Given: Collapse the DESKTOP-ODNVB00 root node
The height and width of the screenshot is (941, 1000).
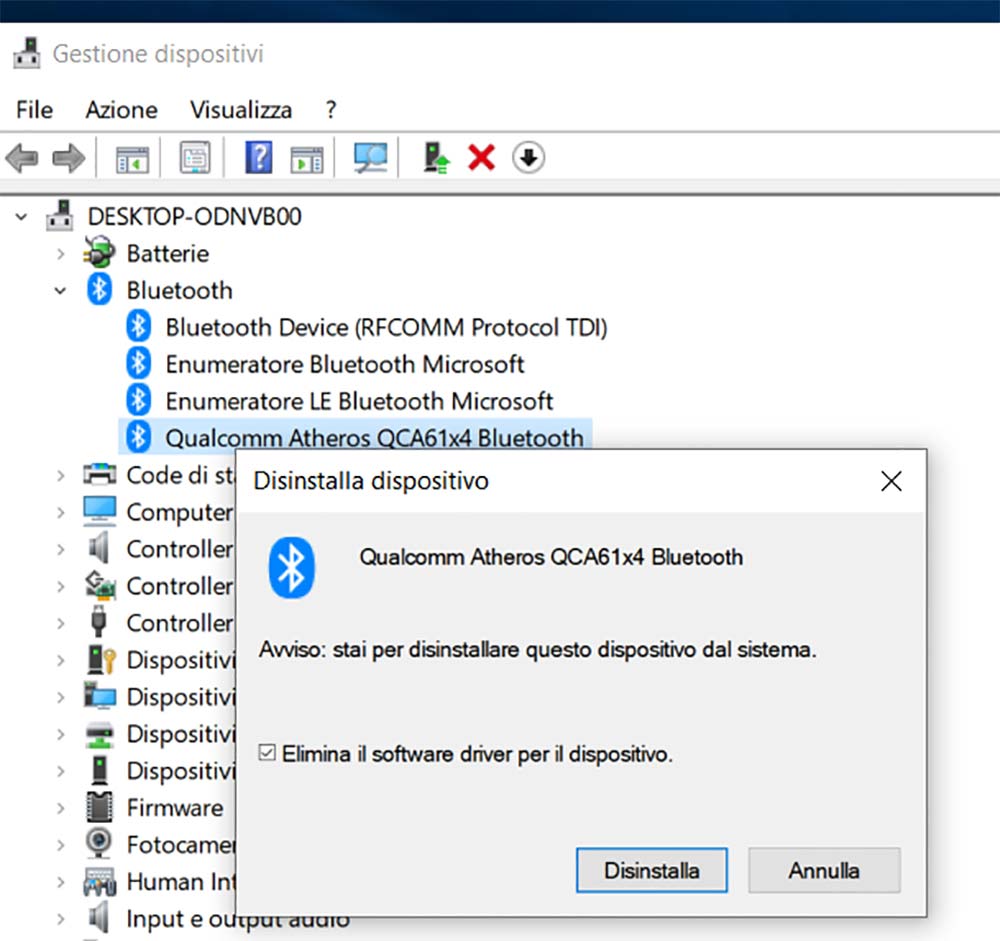Looking at the screenshot, I should 21,217.
